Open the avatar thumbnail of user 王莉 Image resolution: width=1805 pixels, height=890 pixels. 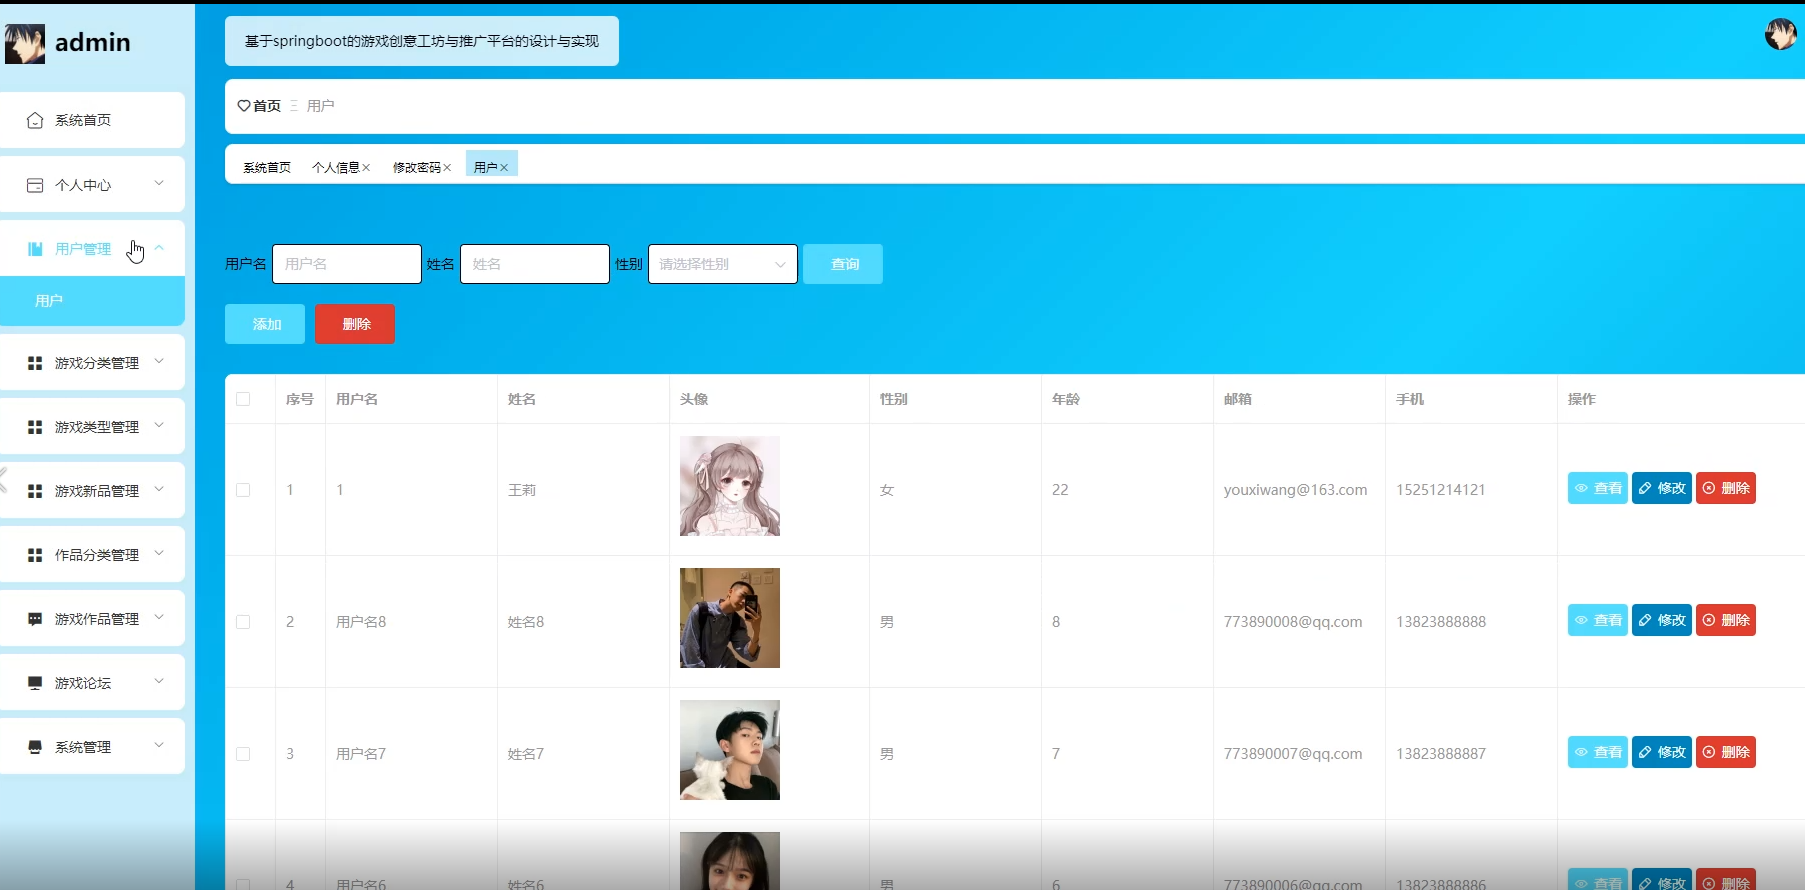click(730, 486)
